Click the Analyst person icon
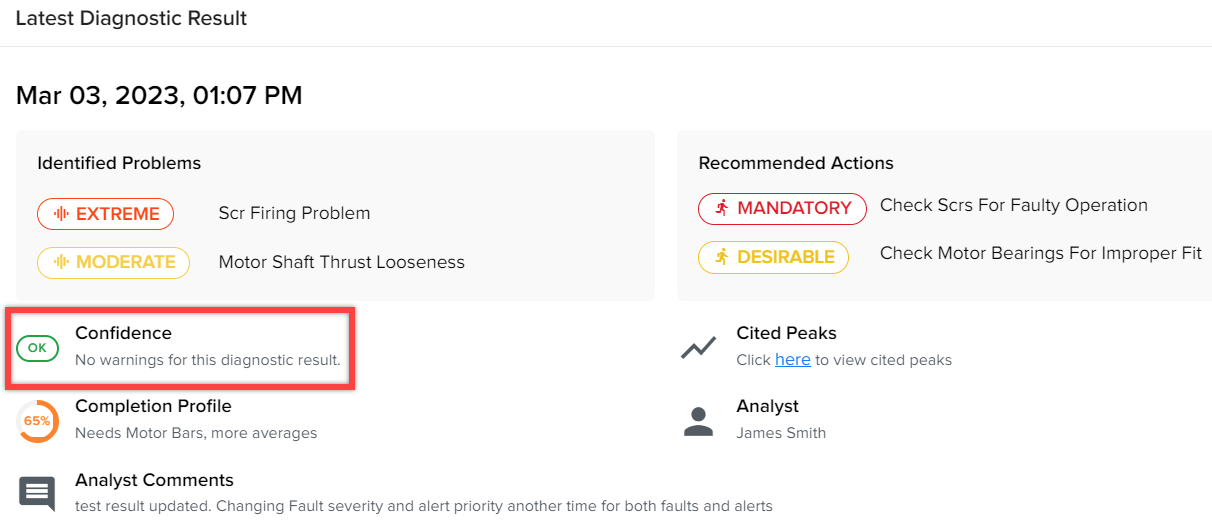 698,421
